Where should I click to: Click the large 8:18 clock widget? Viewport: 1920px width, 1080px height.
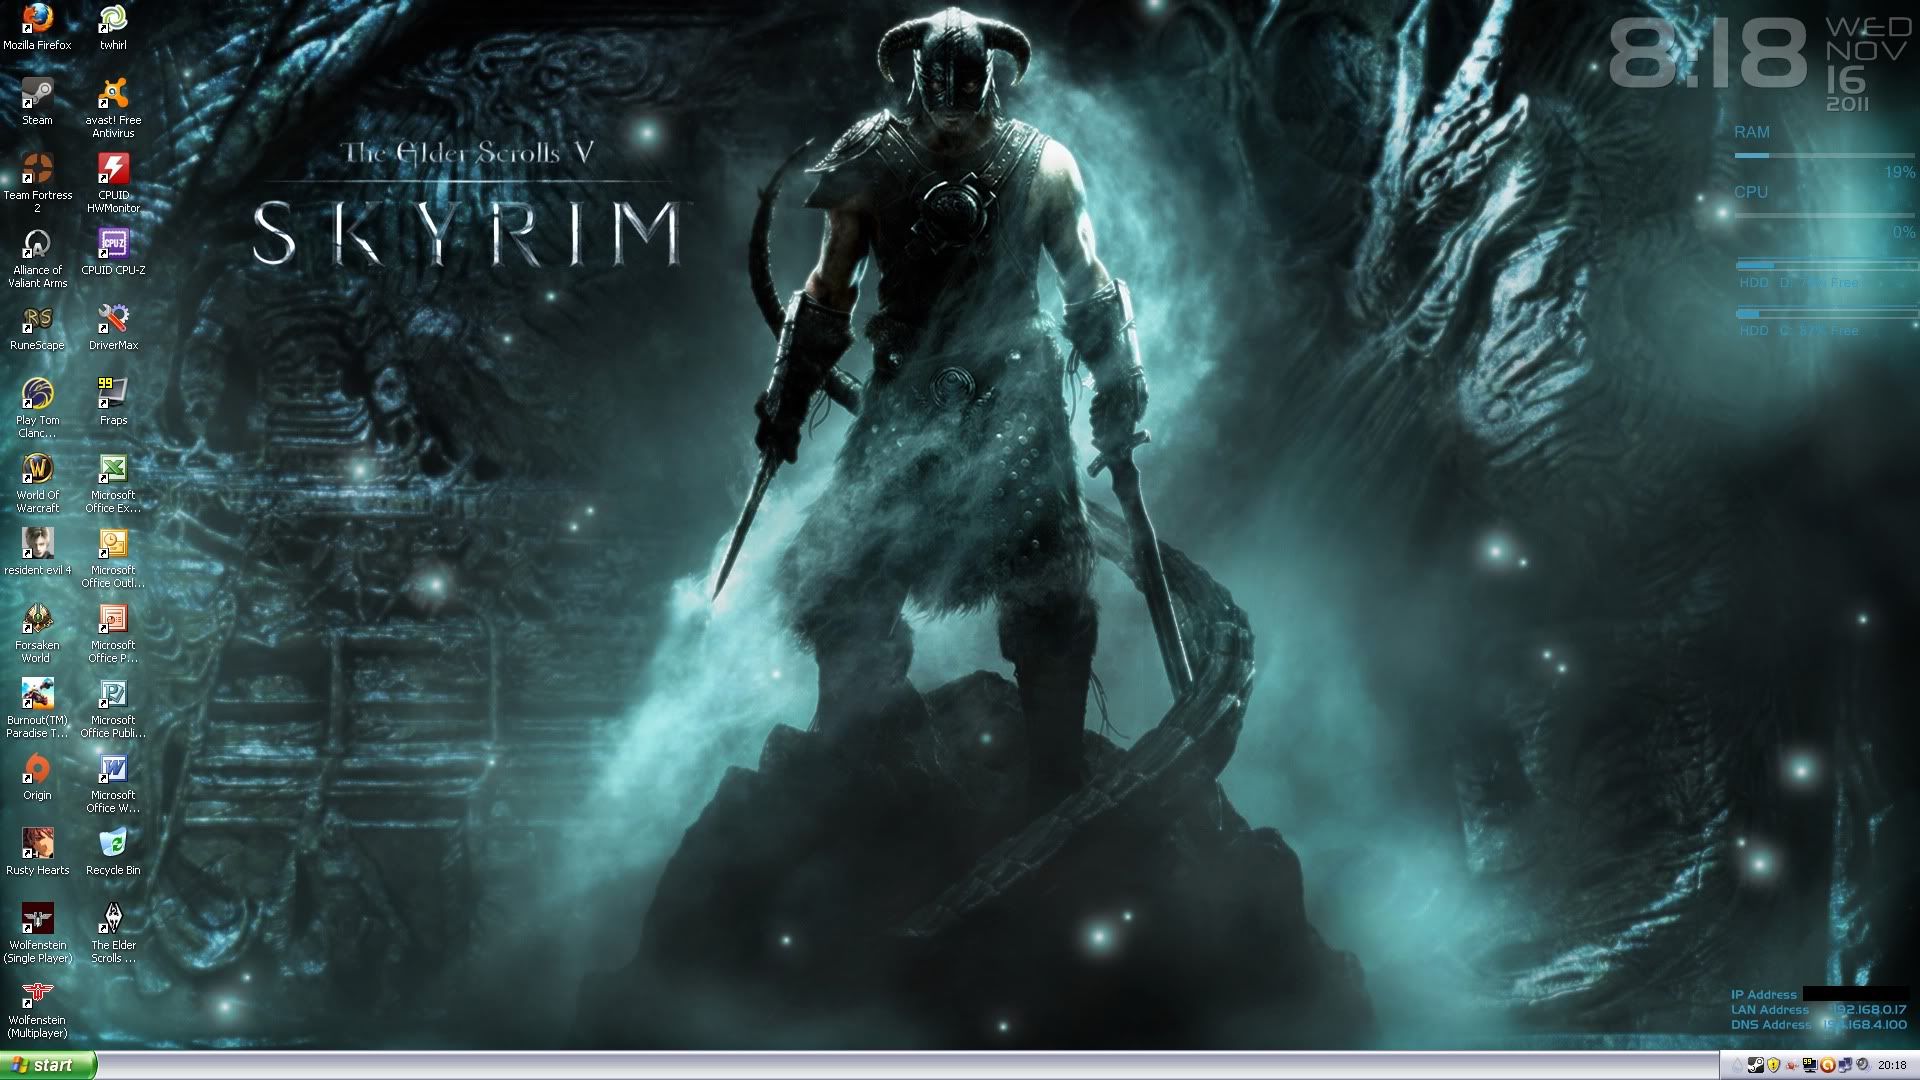click(x=1708, y=53)
